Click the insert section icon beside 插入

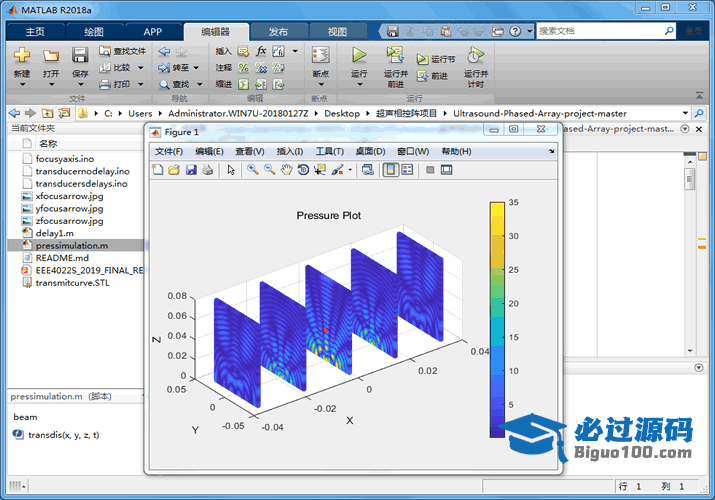244,52
